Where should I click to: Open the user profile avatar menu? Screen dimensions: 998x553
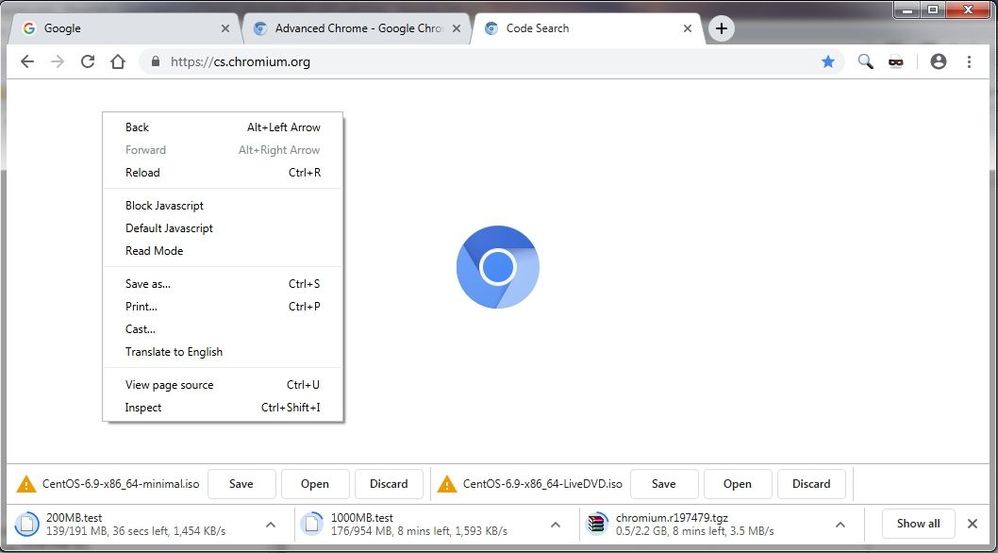click(938, 62)
